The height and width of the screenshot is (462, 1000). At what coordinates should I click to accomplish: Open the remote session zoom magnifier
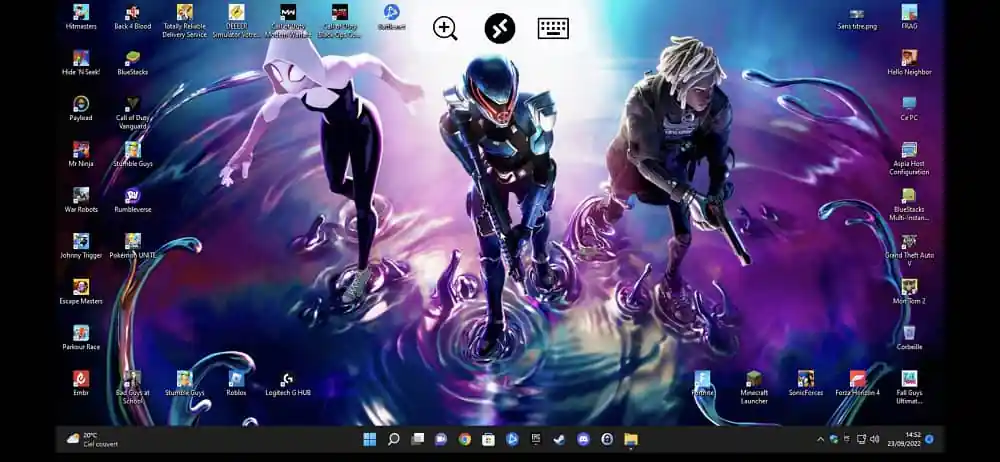pos(445,28)
